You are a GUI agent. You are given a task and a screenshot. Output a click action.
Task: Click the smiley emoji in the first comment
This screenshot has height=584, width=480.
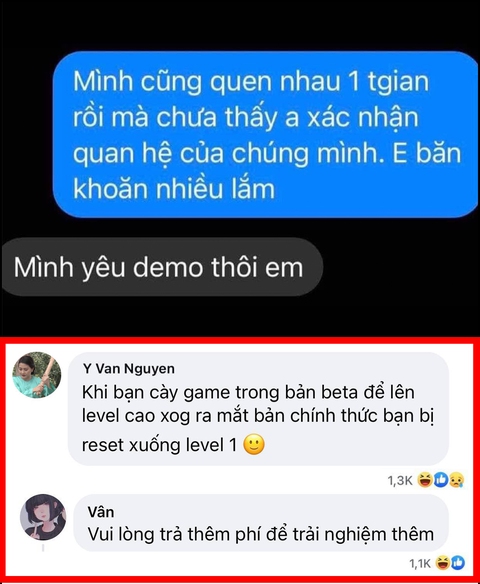click(x=254, y=444)
